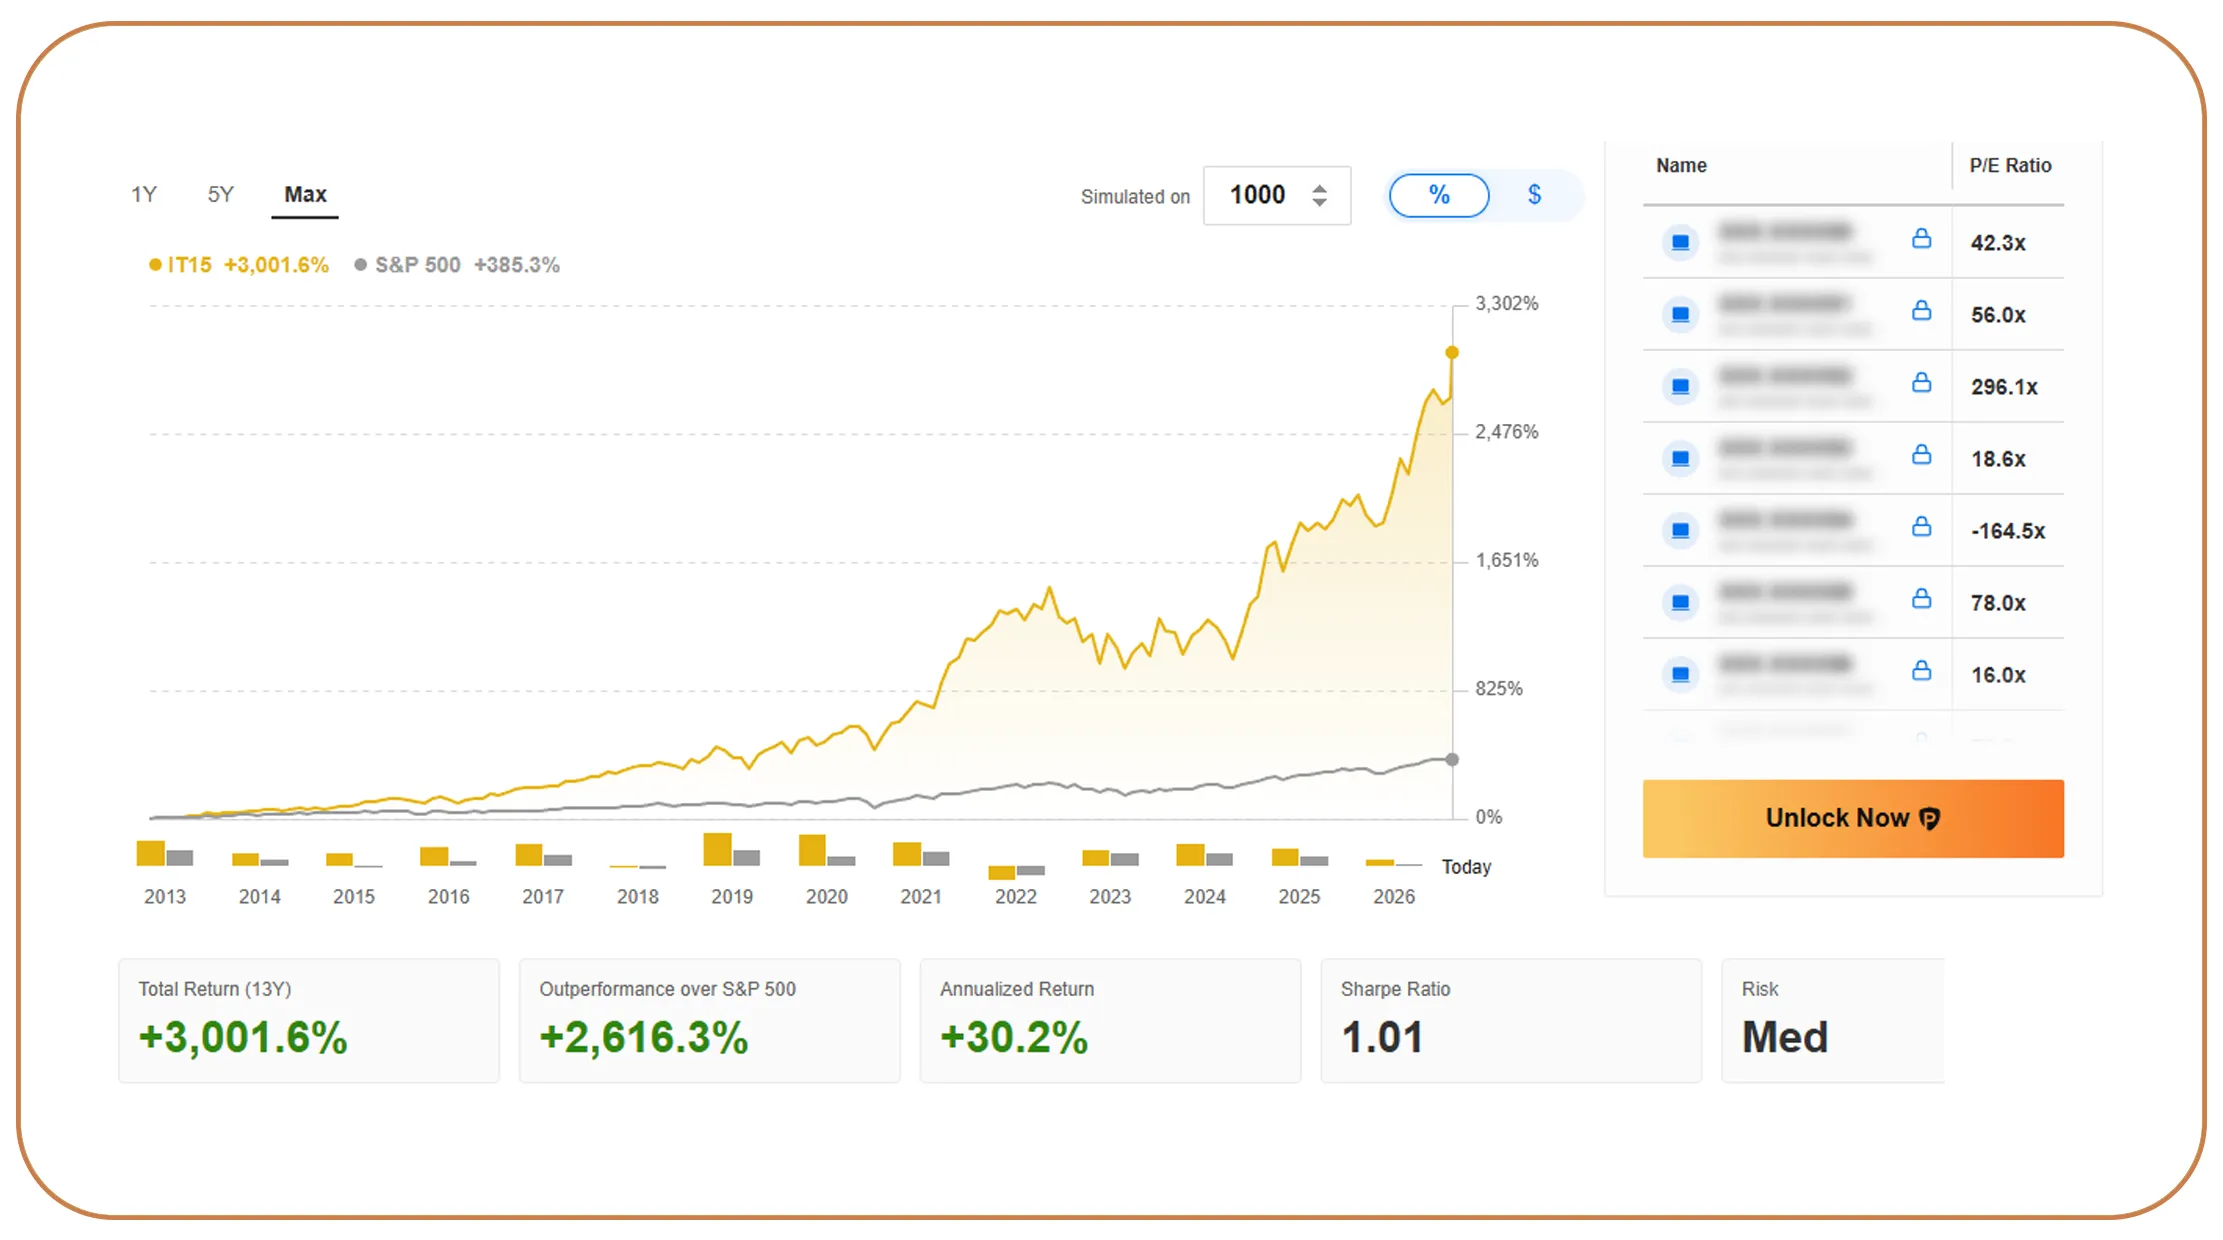This screenshot has height=1240, width=2223.
Task: Decrement the simulated amount with the down arrow
Action: click(1319, 204)
